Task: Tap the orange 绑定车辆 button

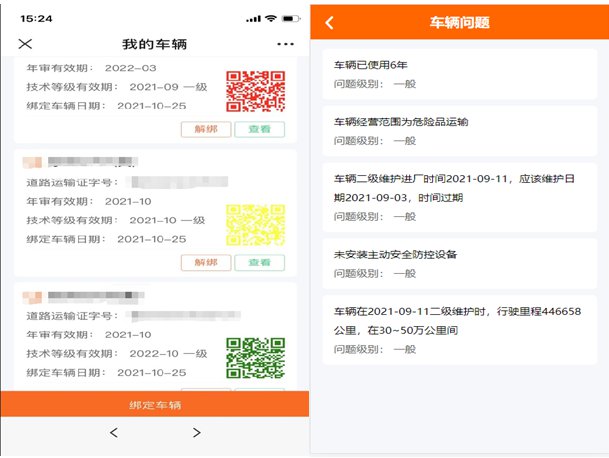Action: (154, 404)
